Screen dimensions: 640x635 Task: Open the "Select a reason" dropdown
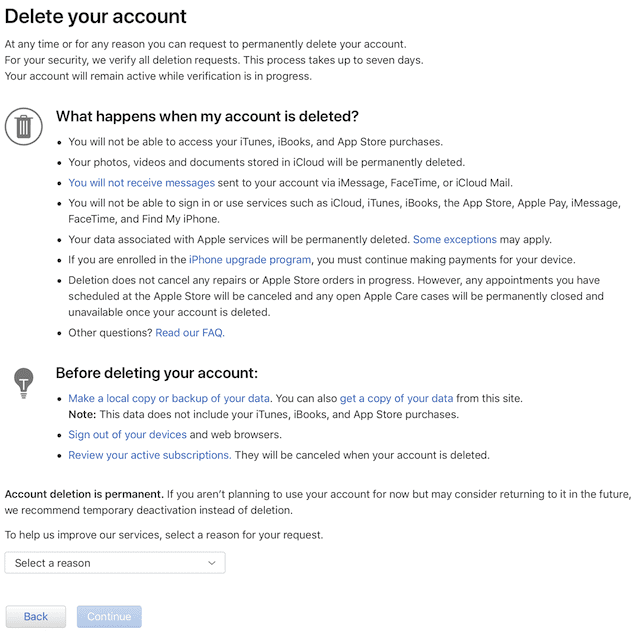(x=115, y=563)
